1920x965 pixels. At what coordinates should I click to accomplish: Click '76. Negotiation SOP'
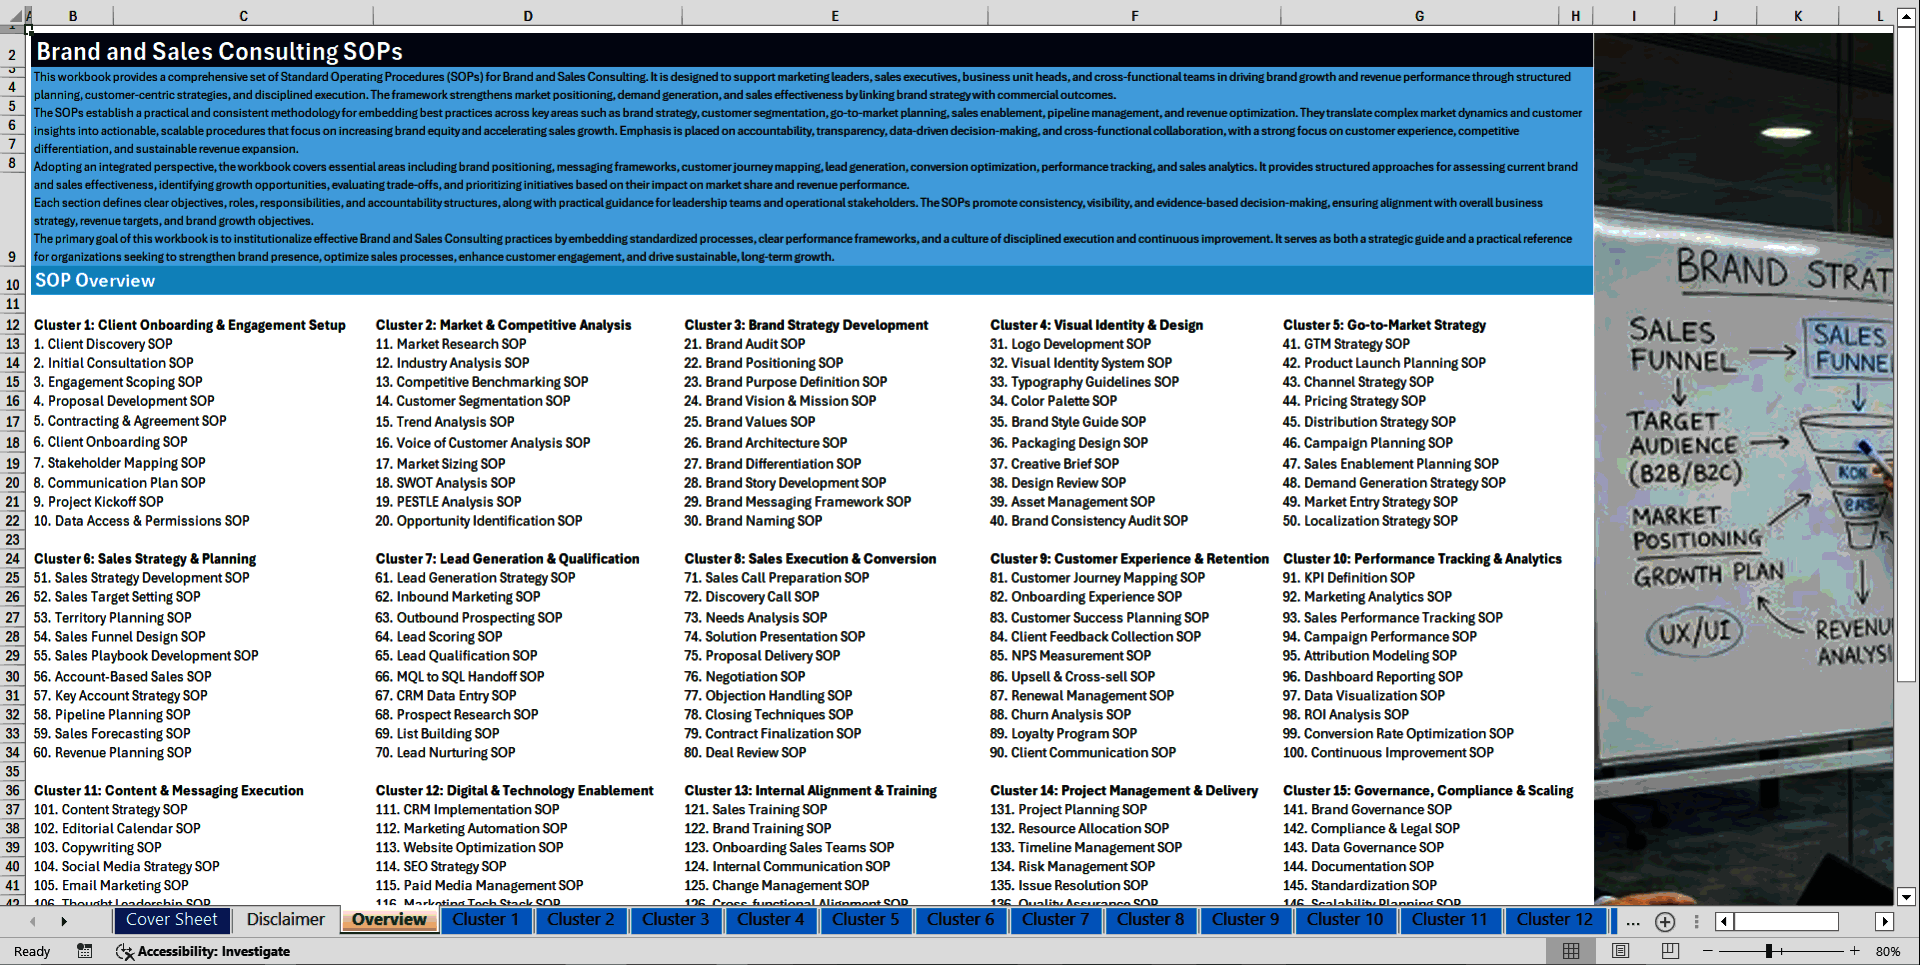pos(745,677)
